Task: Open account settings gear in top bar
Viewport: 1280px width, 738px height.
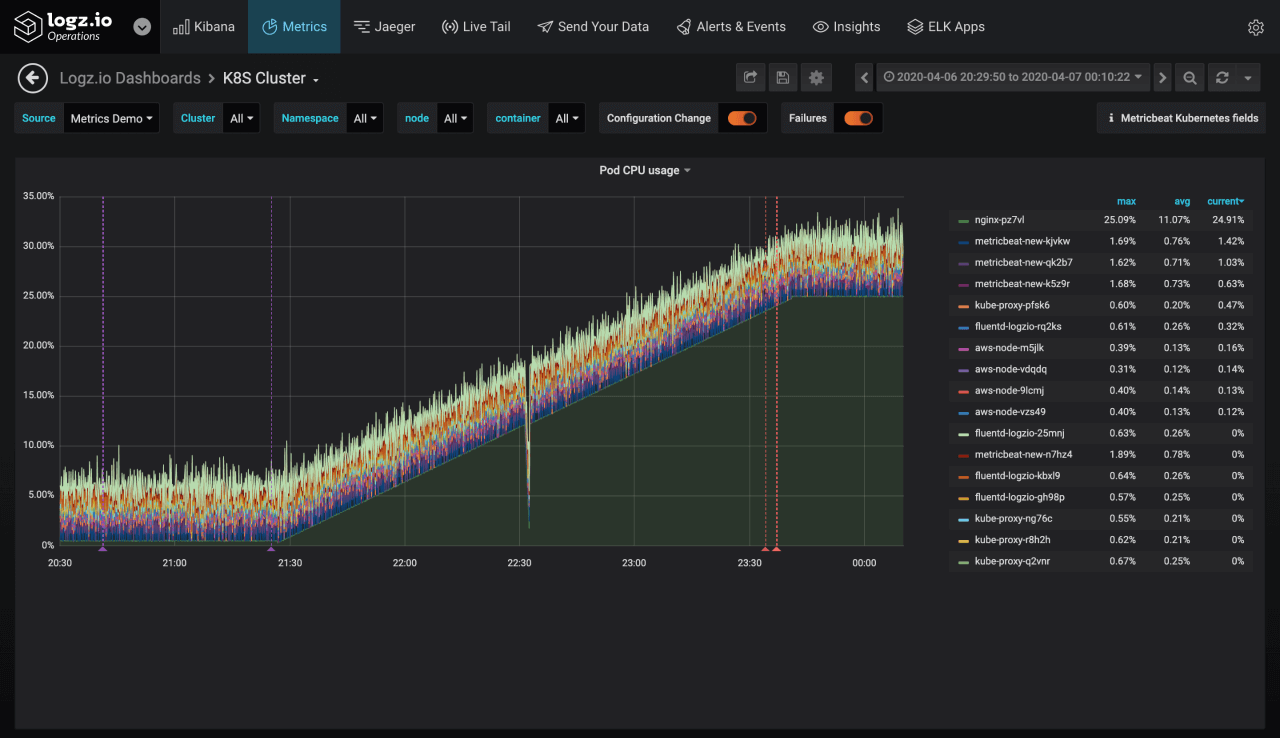Action: click(1256, 27)
